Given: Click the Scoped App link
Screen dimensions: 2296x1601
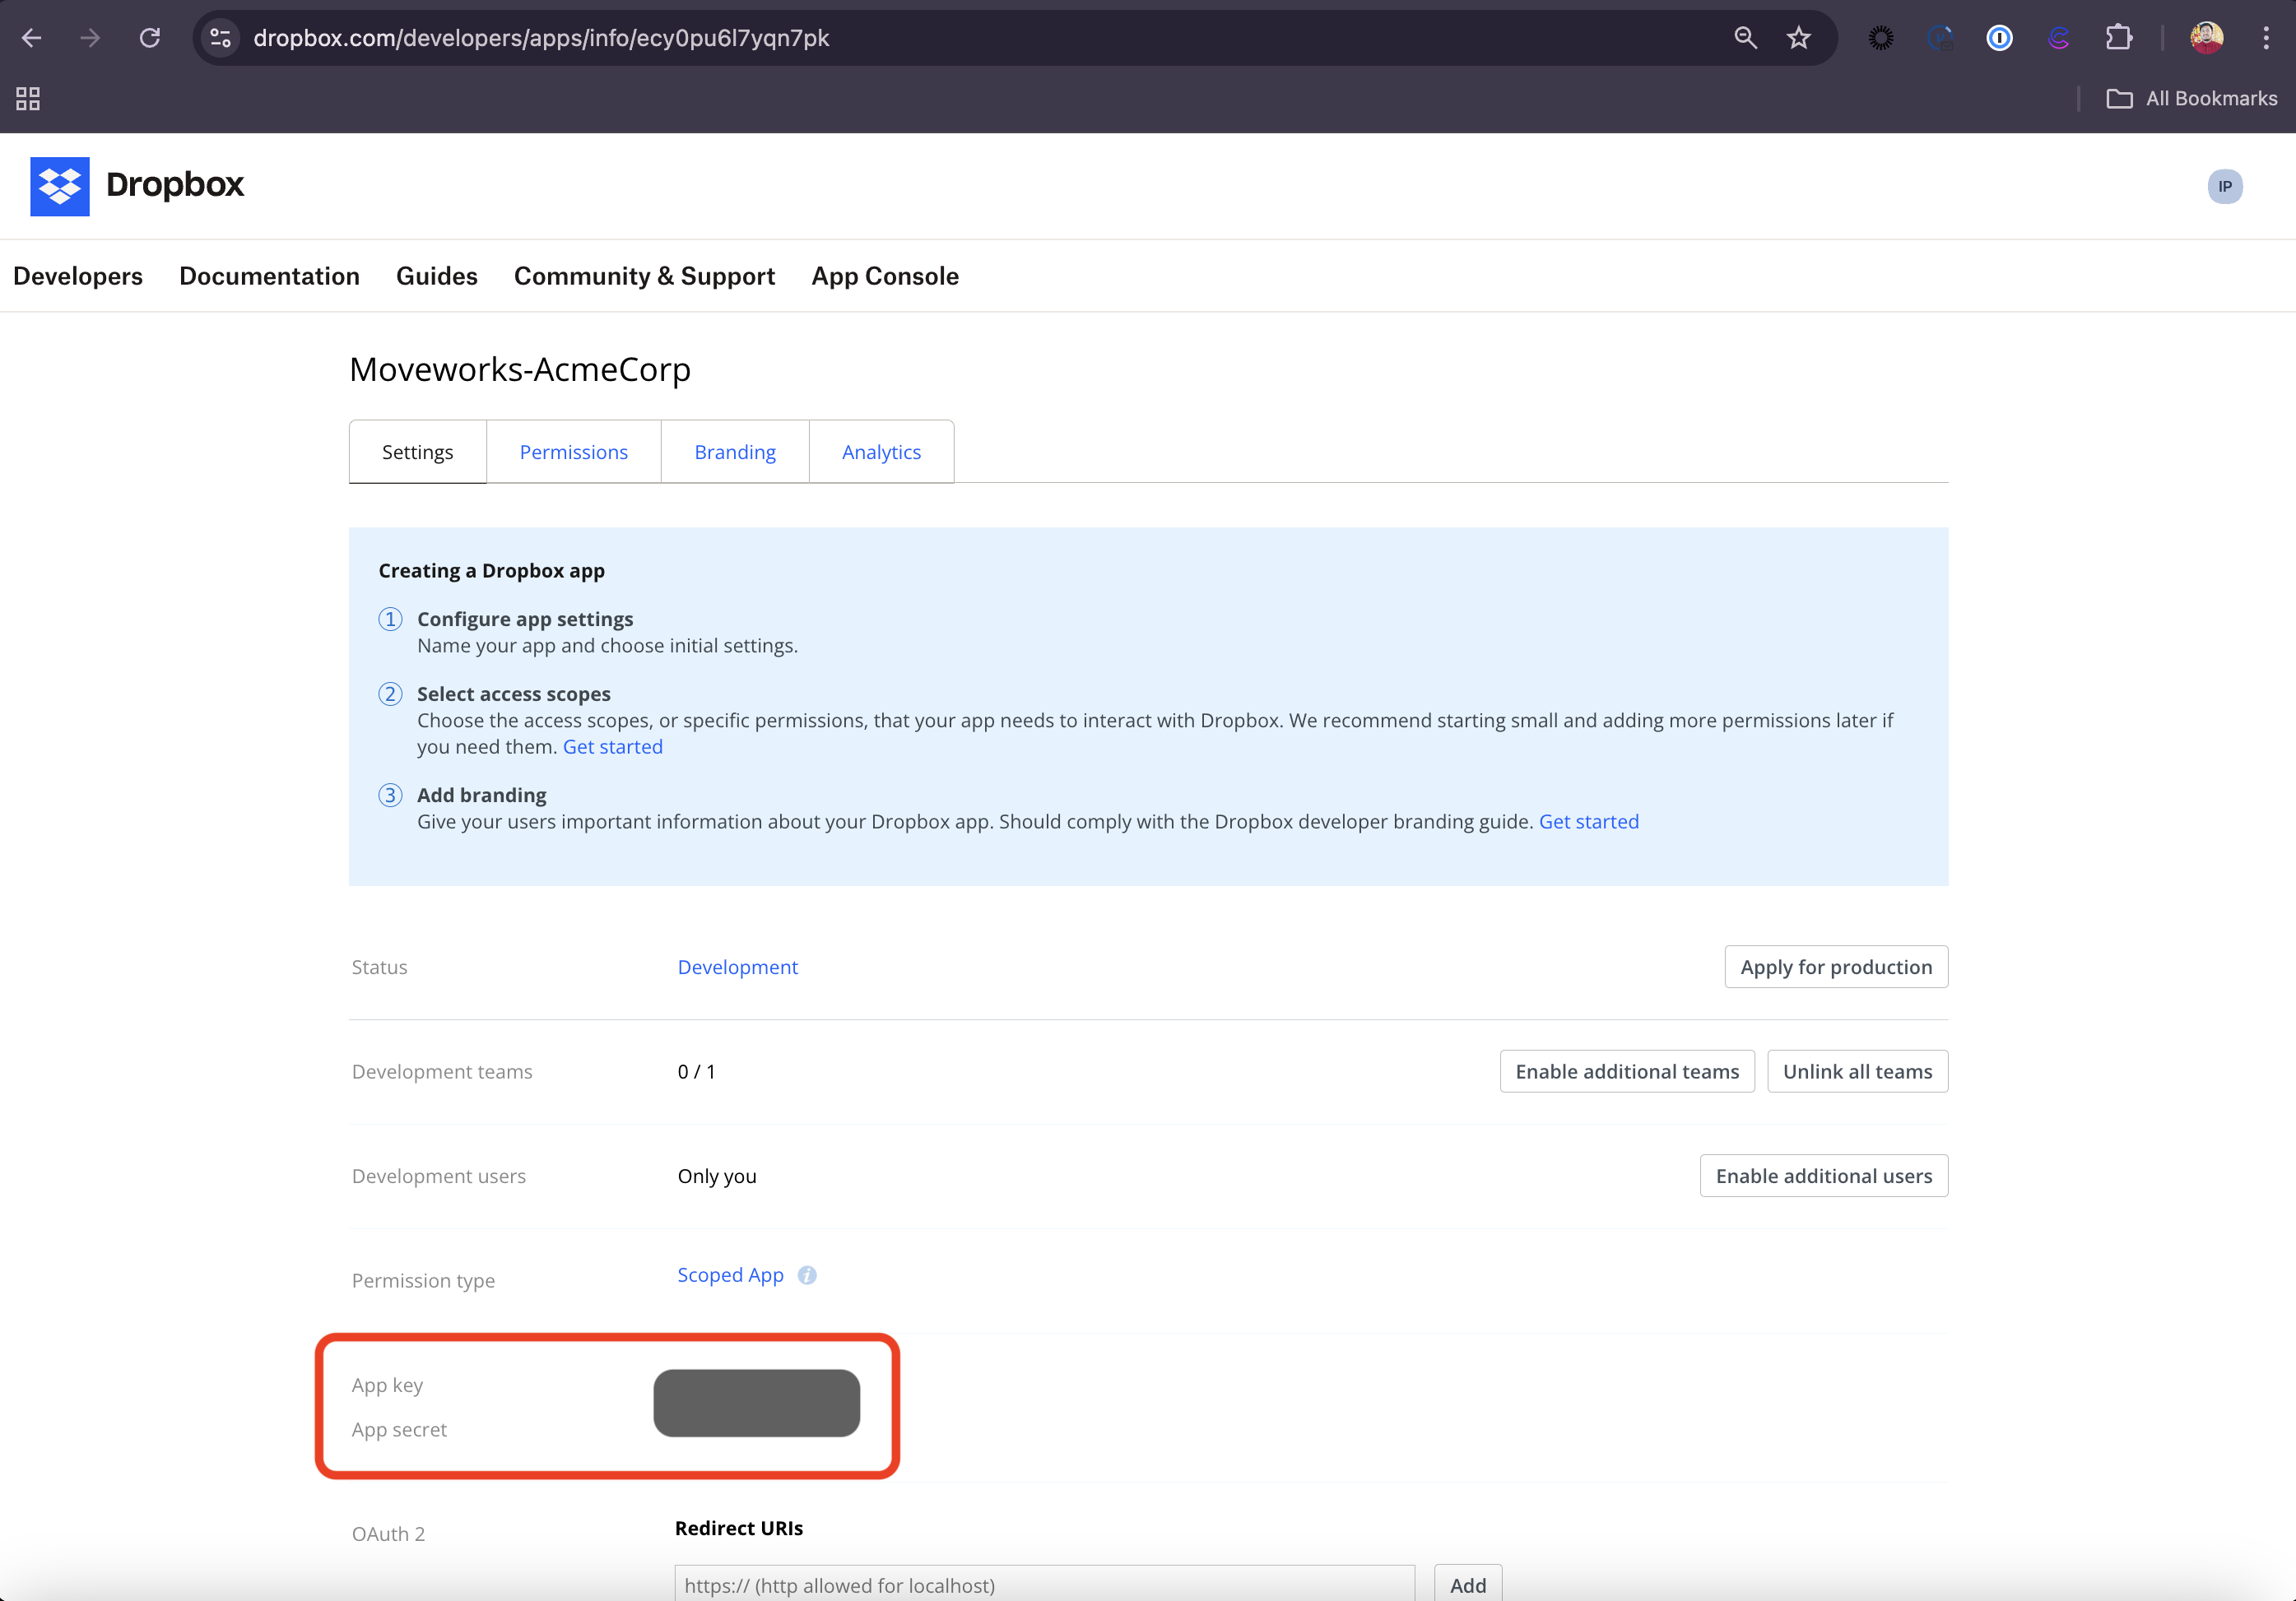Looking at the screenshot, I should click(x=730, y=1275).
